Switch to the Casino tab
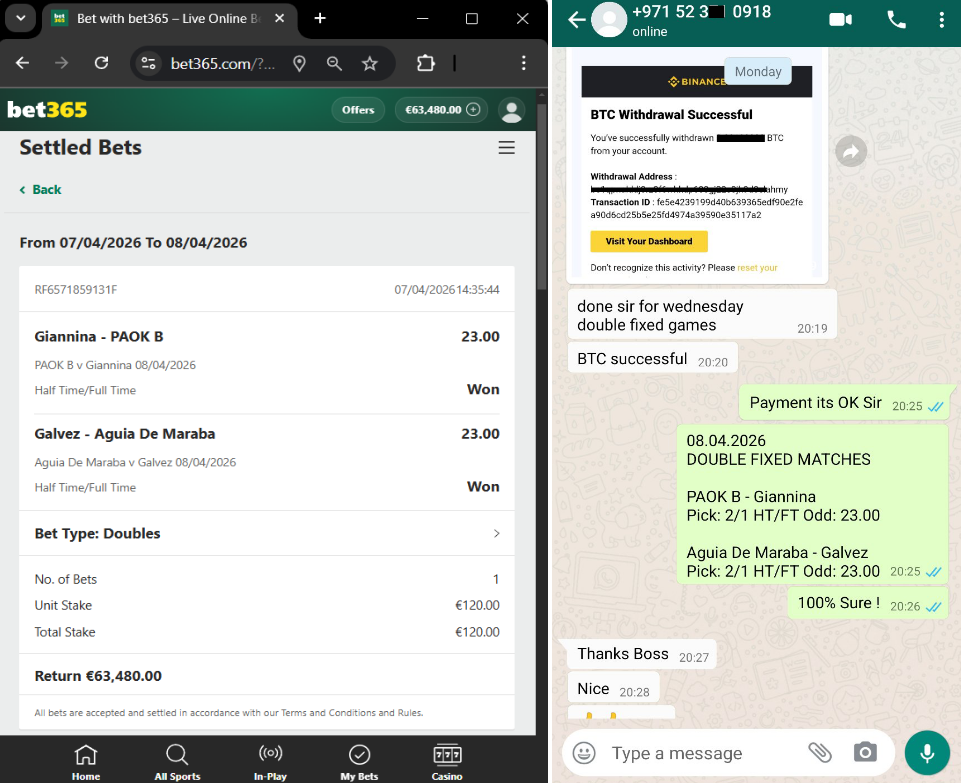 [x=447, y=761]
